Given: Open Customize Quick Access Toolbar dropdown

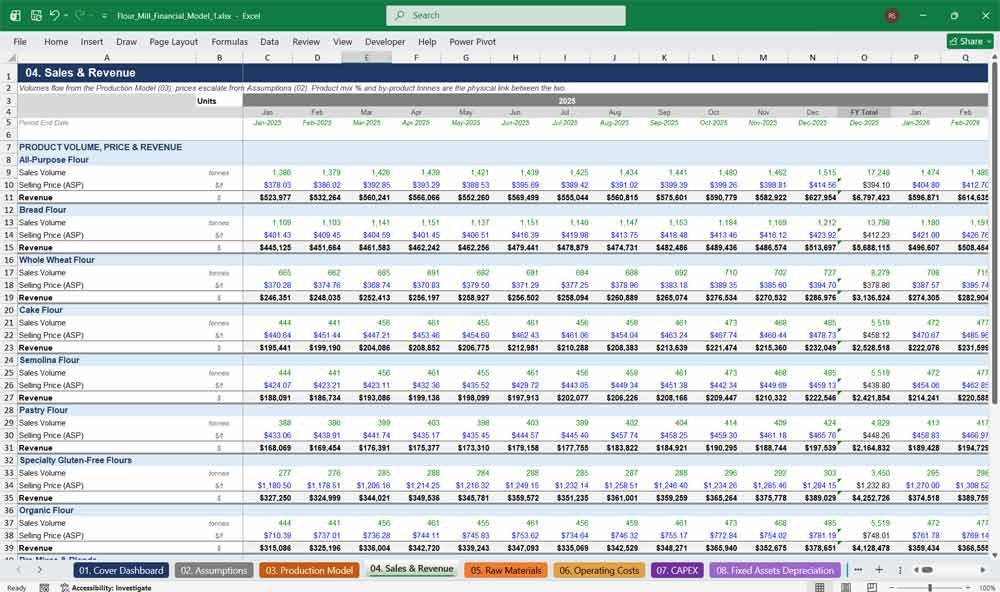Looking at the screenshot, I should 104,16.
